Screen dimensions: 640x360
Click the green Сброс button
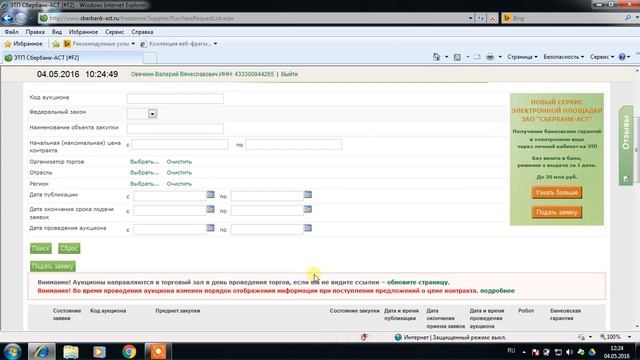tap(69, 248)
